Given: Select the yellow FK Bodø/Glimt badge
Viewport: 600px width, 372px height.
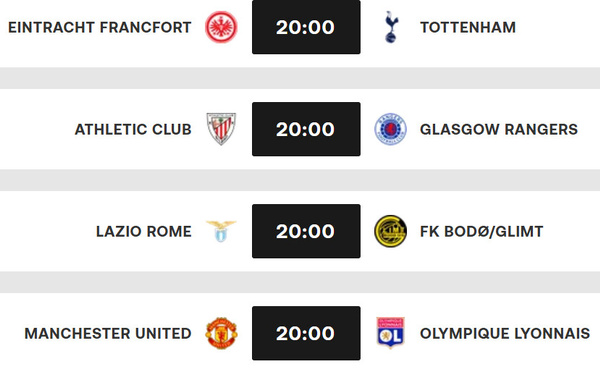Looking at the screenshot, I should coord(390,231).
